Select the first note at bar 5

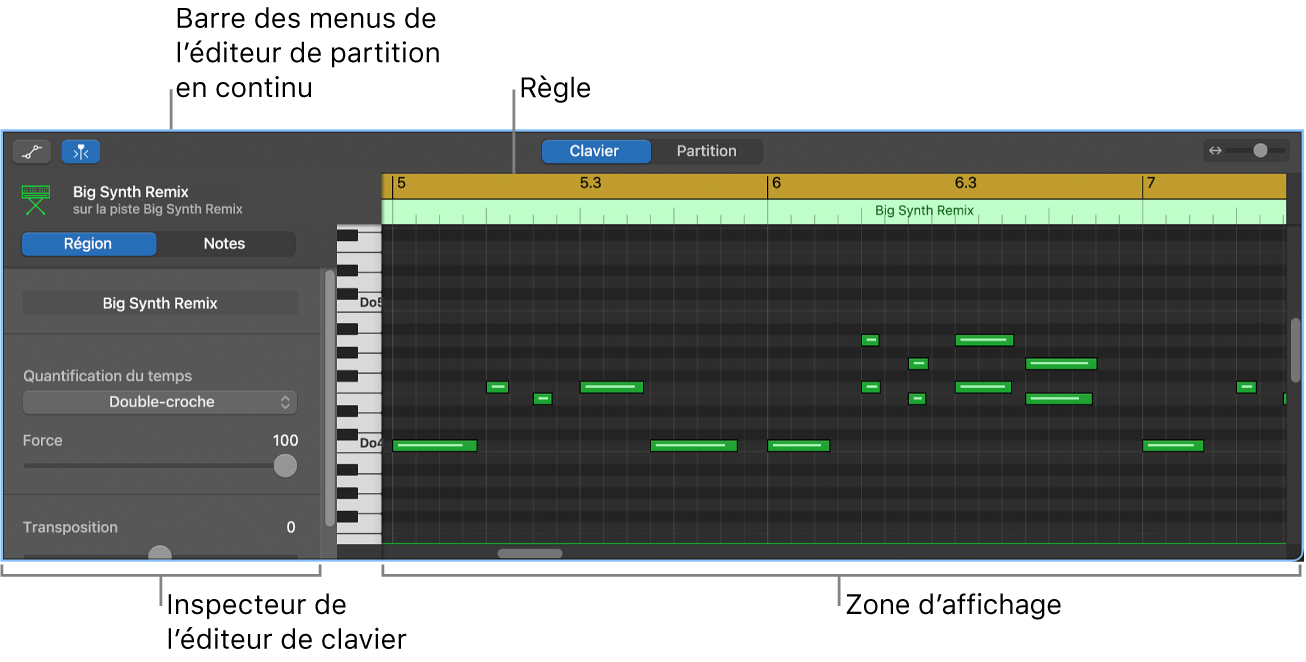(434, 446)
